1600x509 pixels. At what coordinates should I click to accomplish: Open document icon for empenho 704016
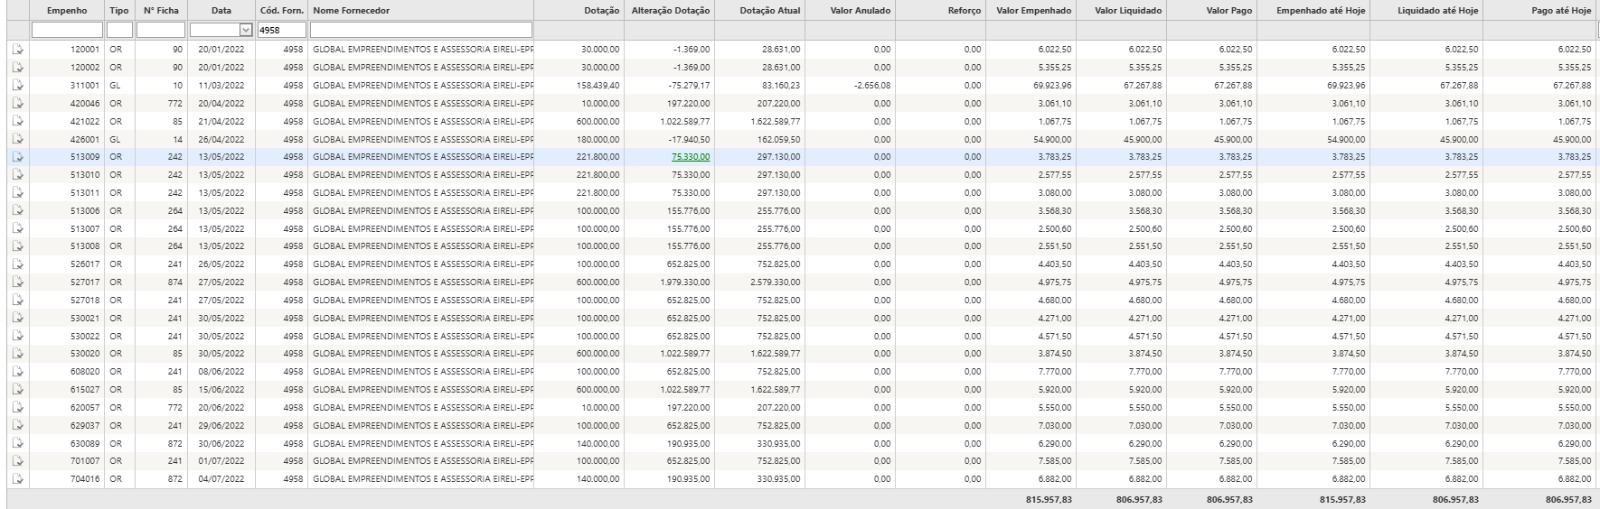pyautogui.click(x=17, y=479)
